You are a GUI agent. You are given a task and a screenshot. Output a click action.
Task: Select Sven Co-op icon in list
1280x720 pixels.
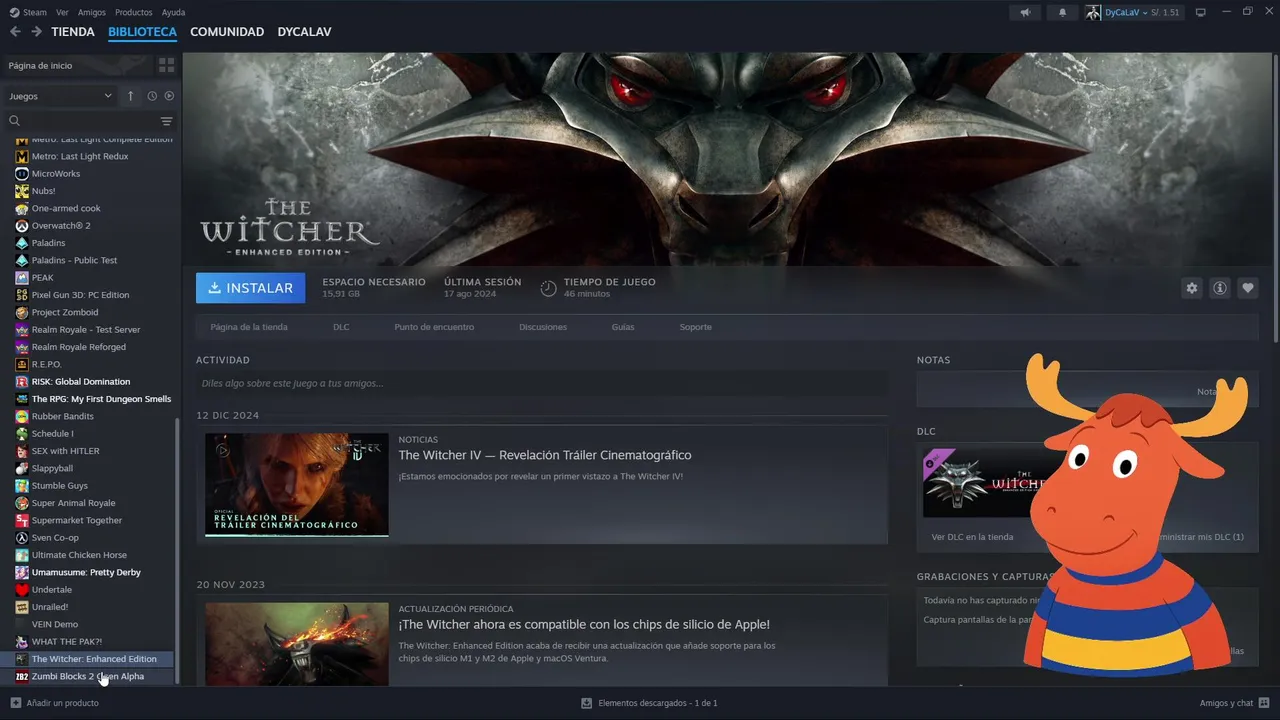(22, 538)
